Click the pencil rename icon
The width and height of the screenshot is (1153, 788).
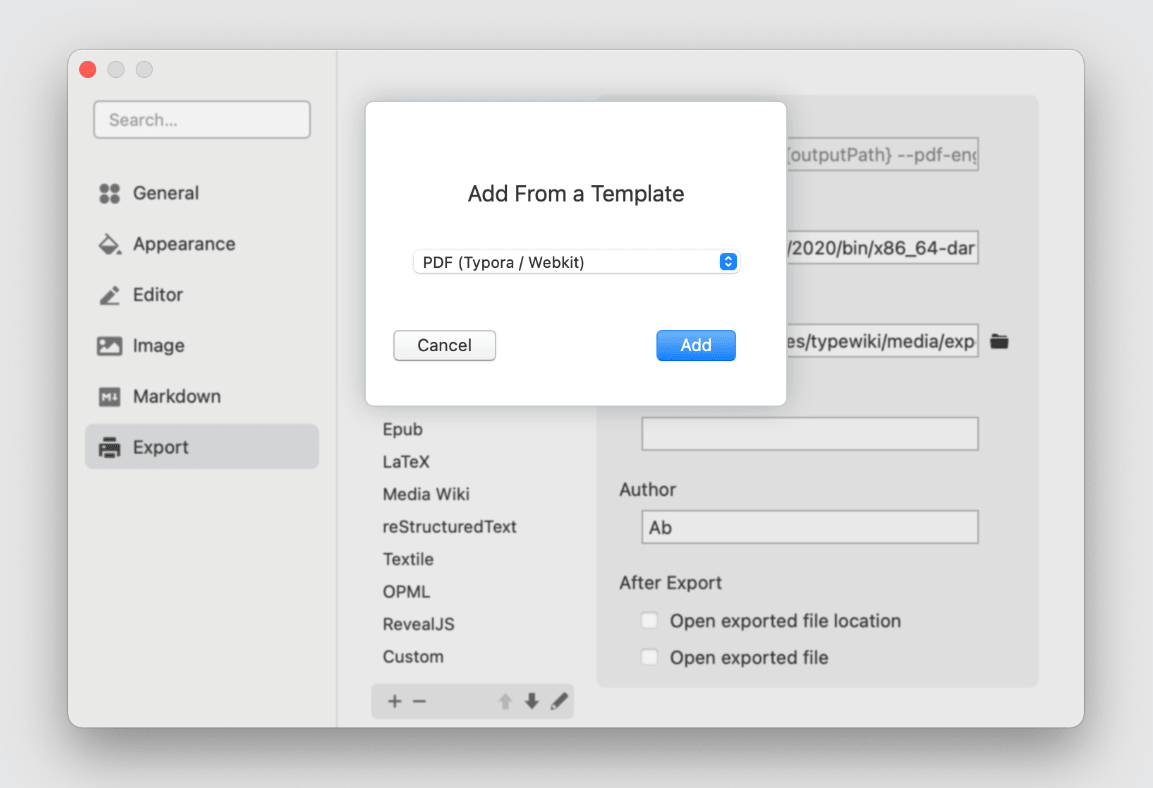[559, 702]
